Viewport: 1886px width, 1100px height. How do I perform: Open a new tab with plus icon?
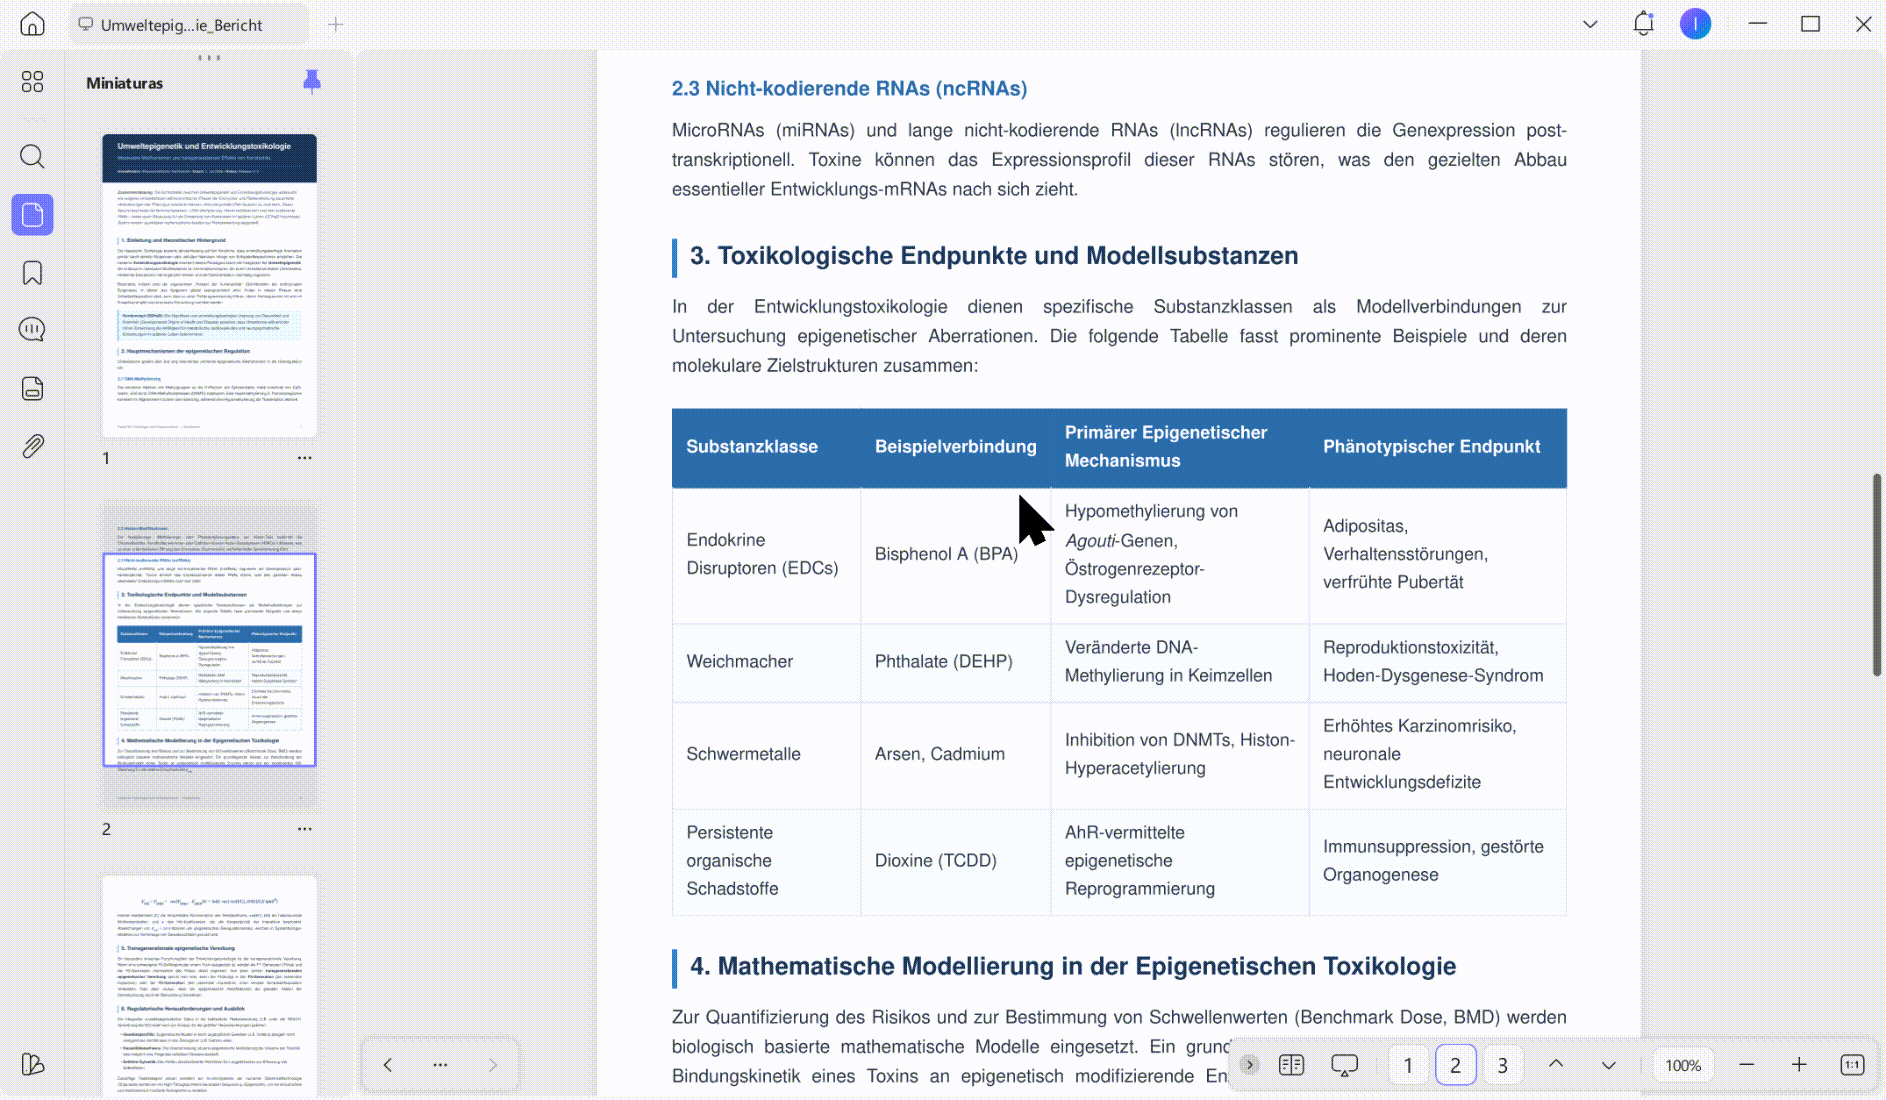[x=336, y=24]
